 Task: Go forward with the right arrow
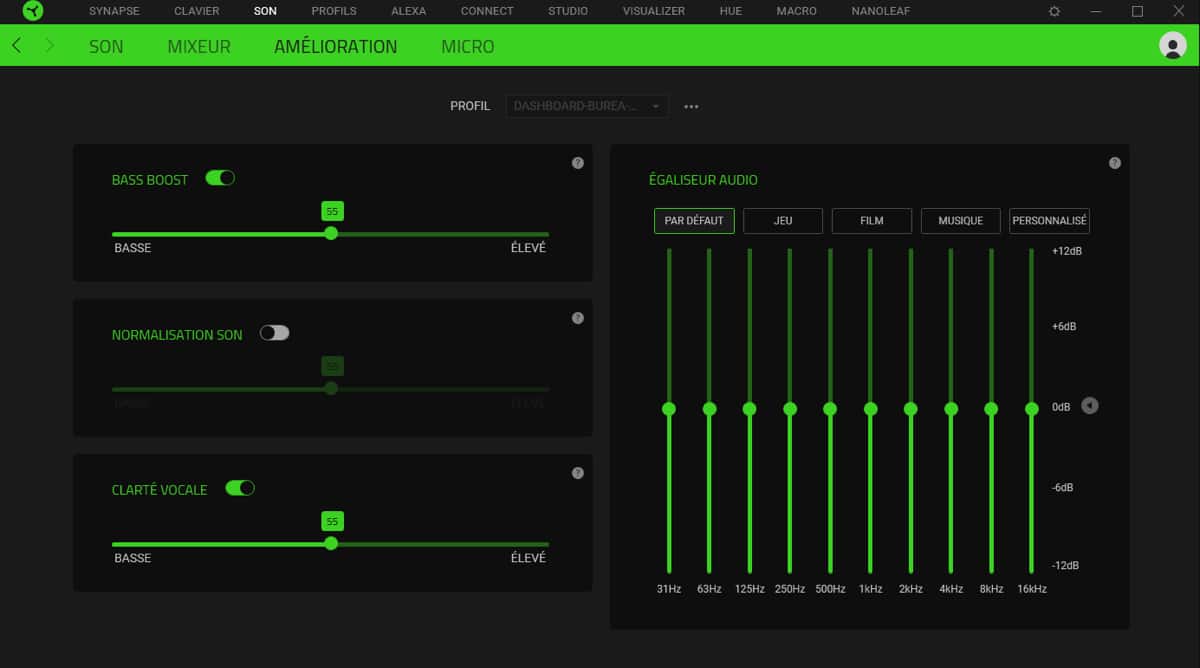point(50,46)
